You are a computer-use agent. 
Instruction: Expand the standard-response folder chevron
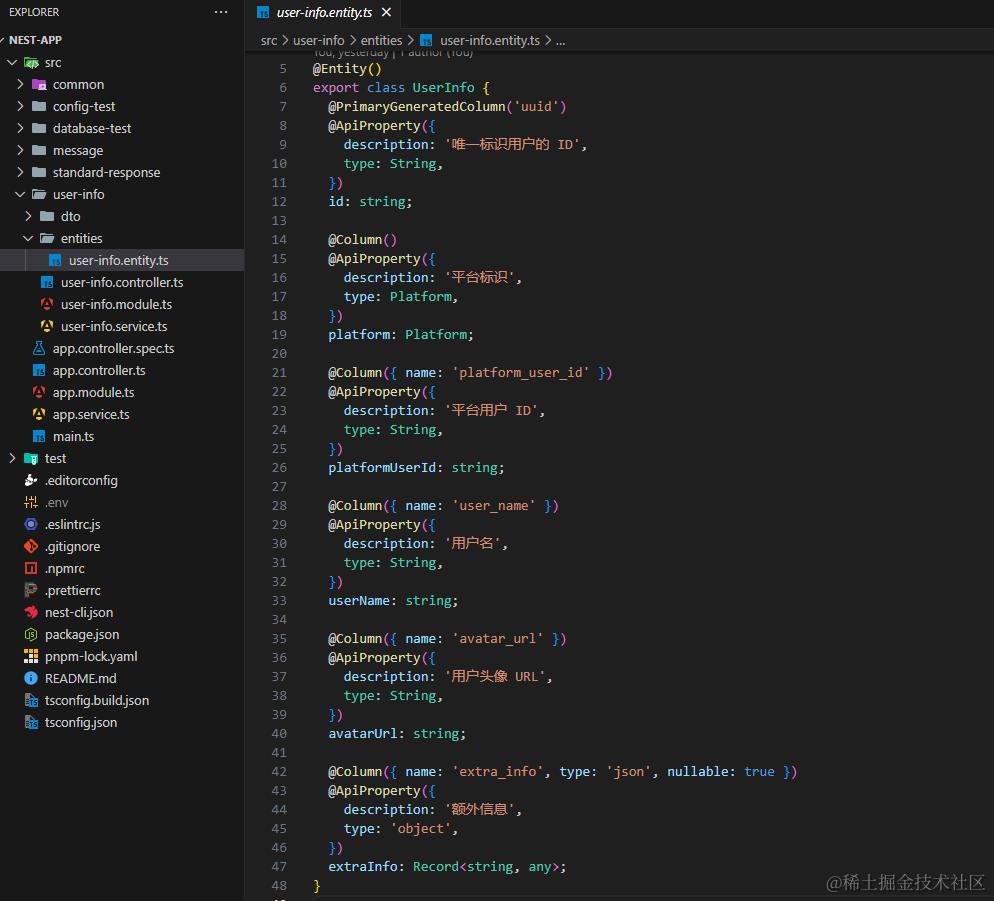tap(20, 172)
